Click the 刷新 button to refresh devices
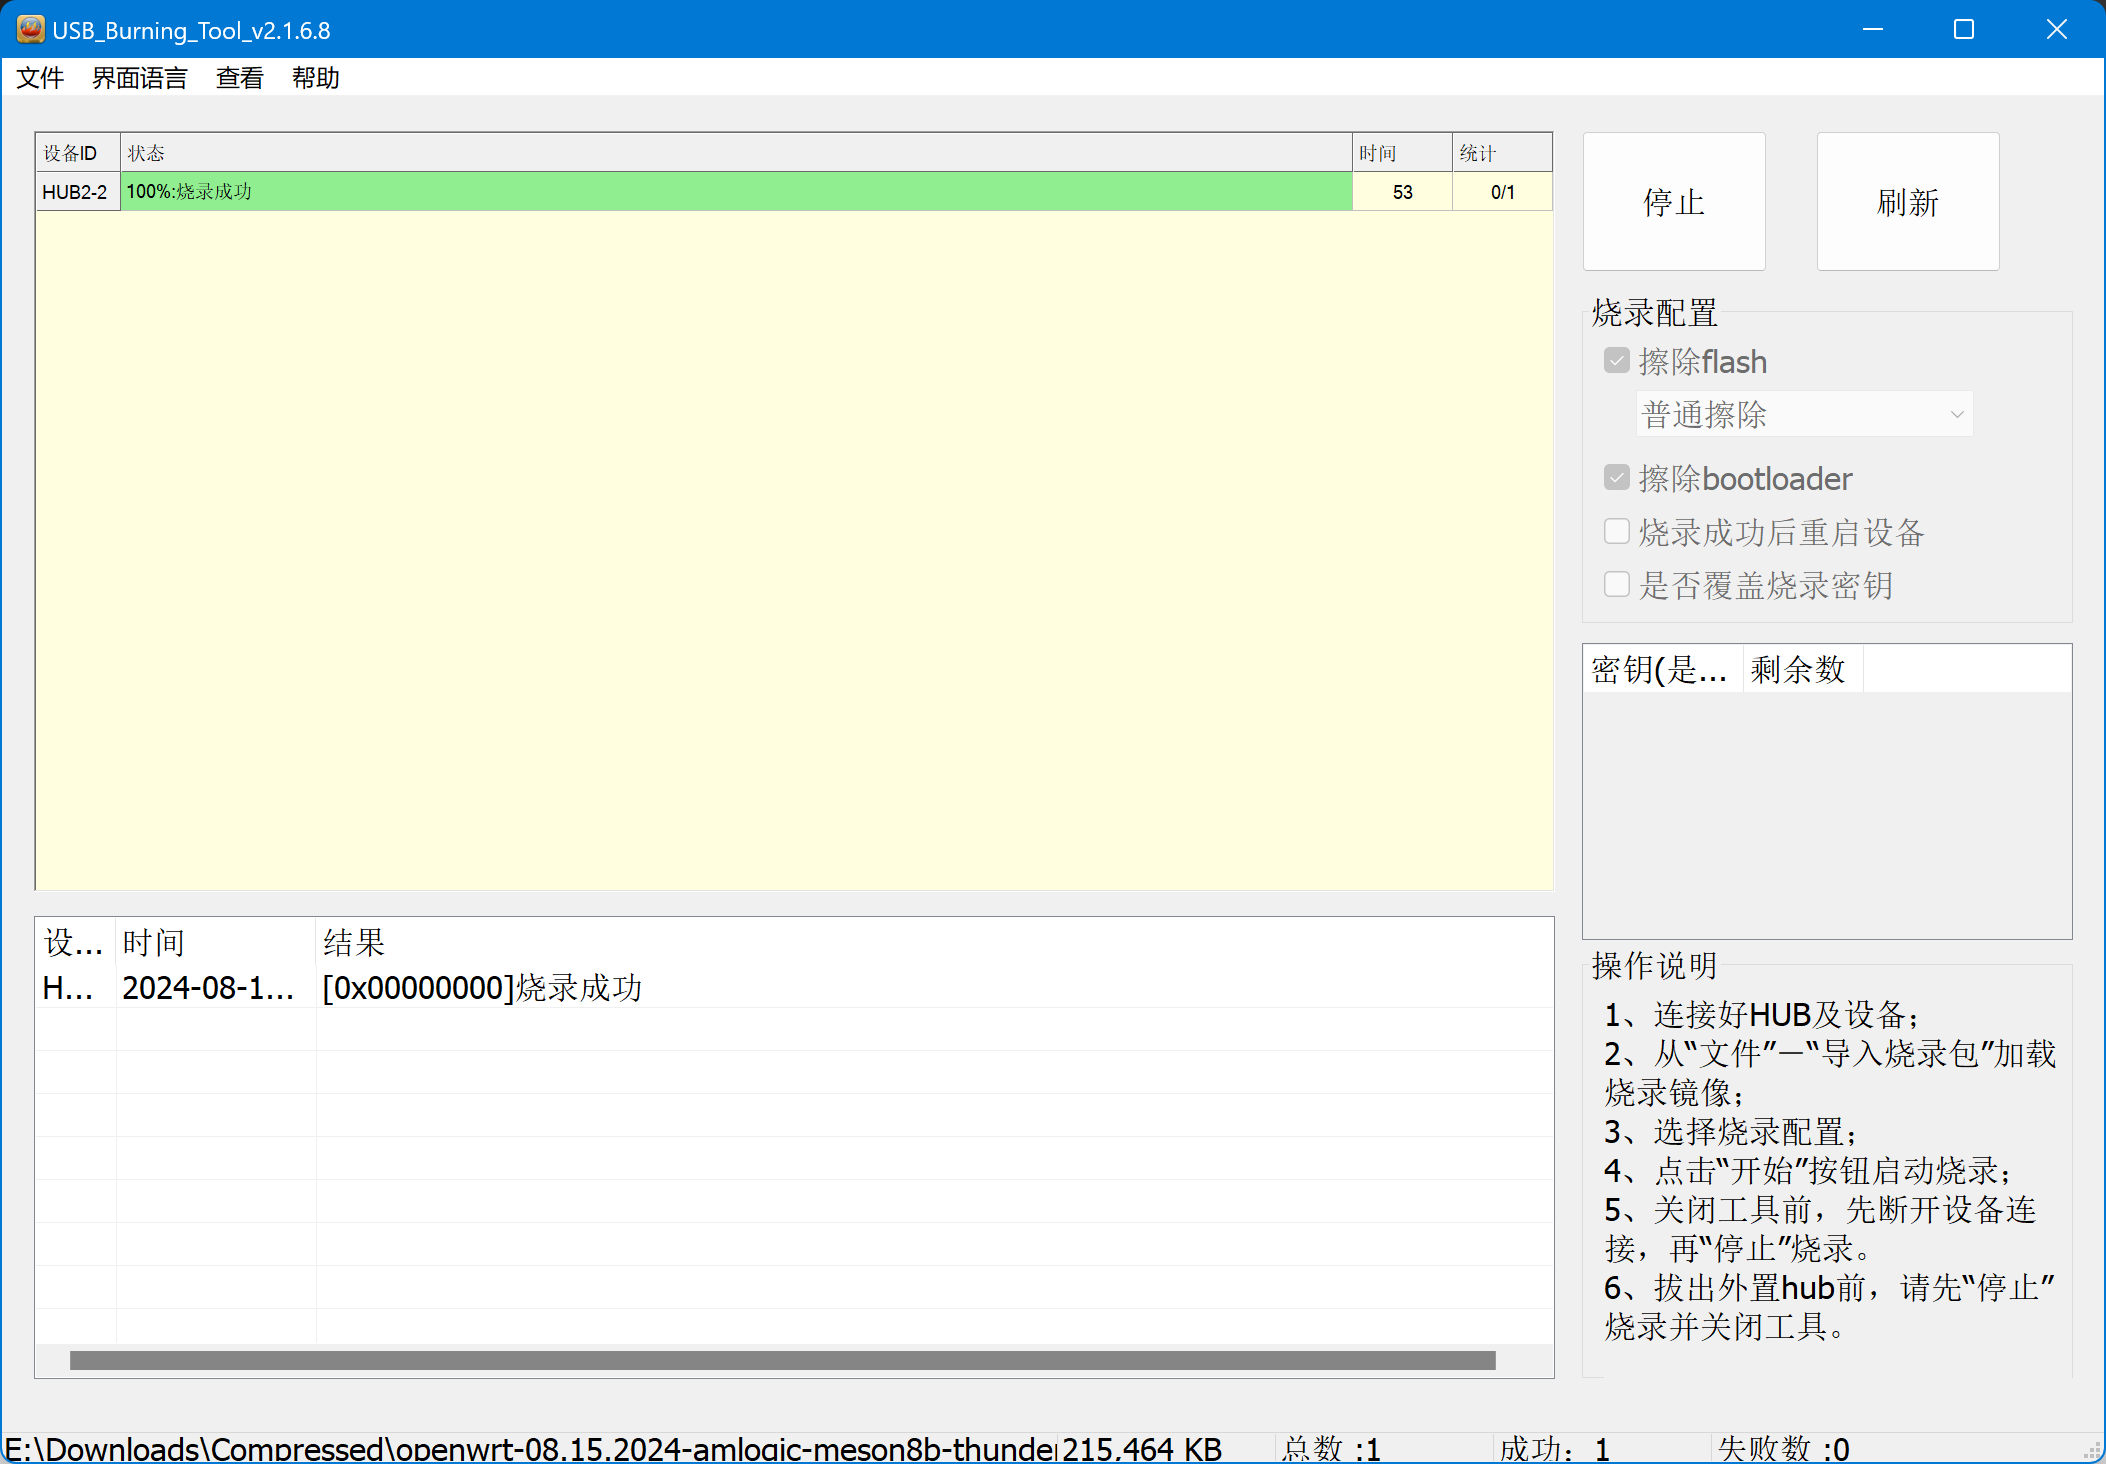 tap(1906, 201)
